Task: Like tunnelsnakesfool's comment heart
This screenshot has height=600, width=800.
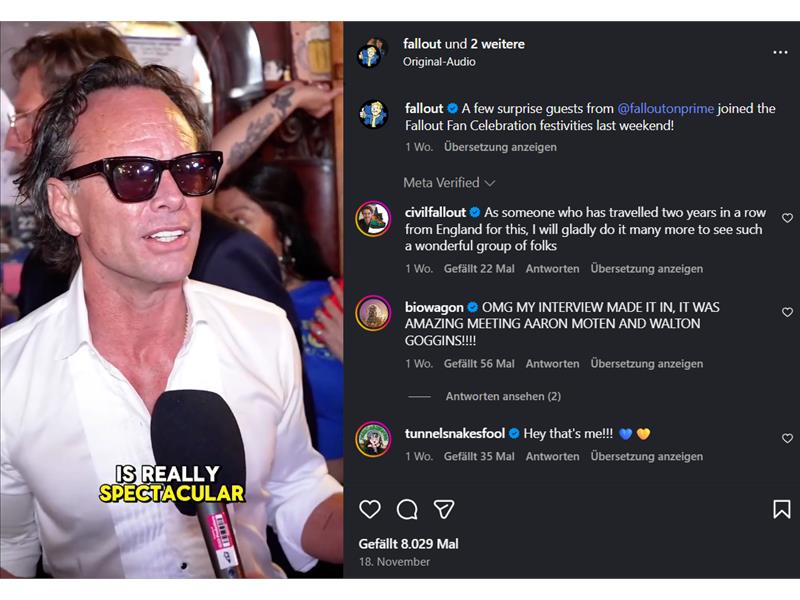Action: click(x=787, y=438)
